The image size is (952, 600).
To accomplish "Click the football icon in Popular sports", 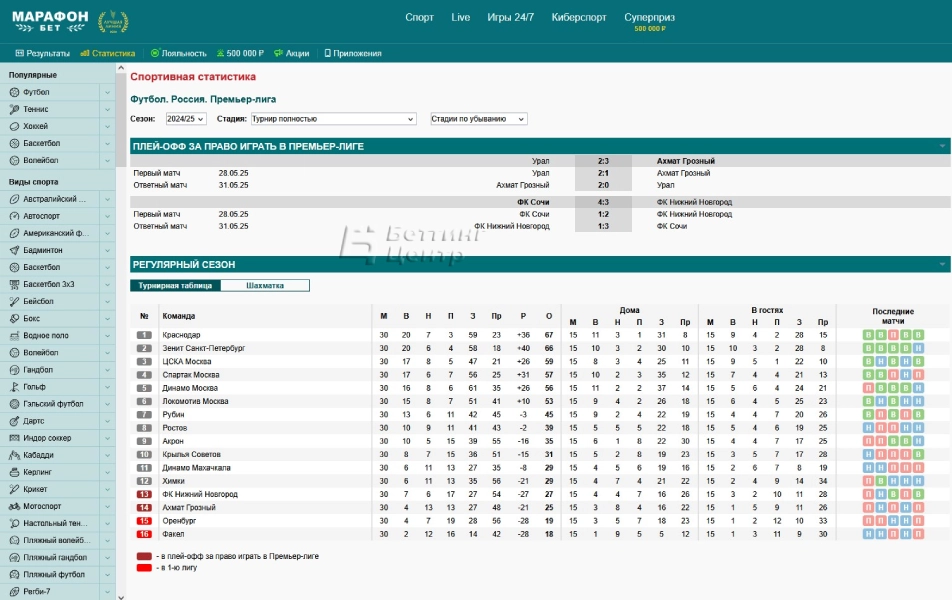I will point(15,92).
